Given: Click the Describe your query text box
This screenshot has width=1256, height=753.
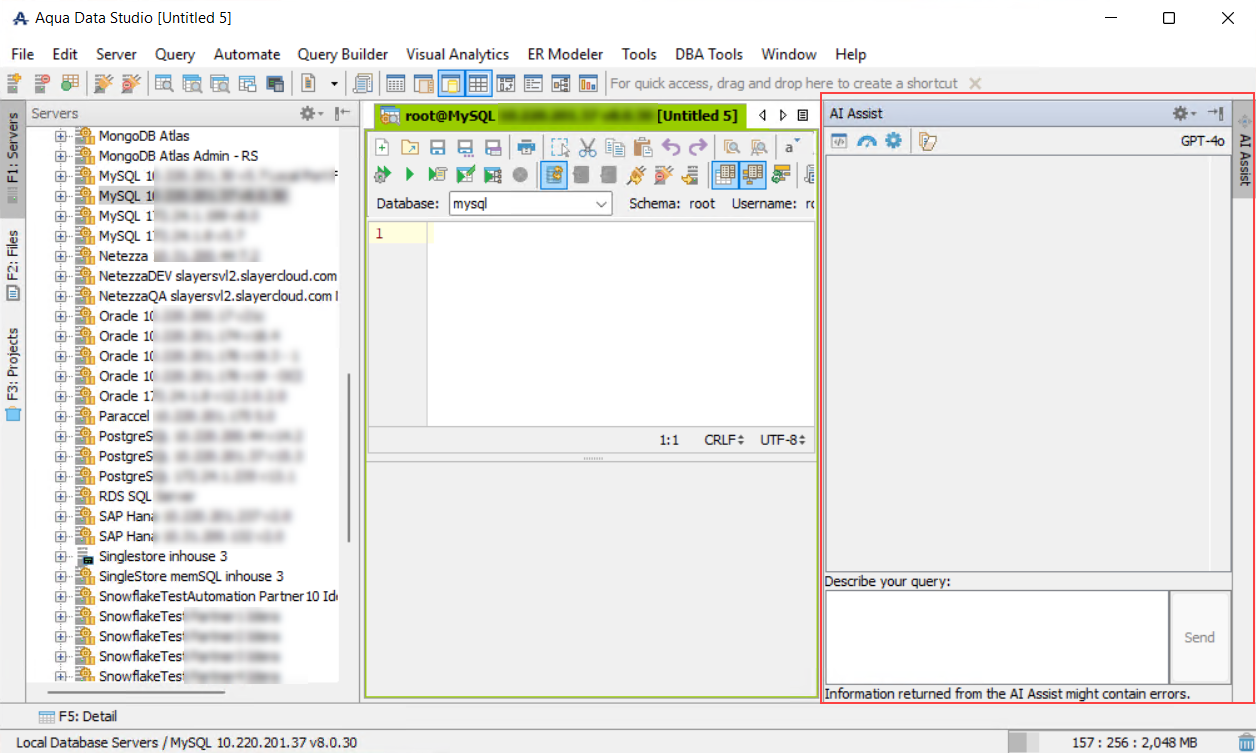Looking at the screenshot, I should 997,637.
